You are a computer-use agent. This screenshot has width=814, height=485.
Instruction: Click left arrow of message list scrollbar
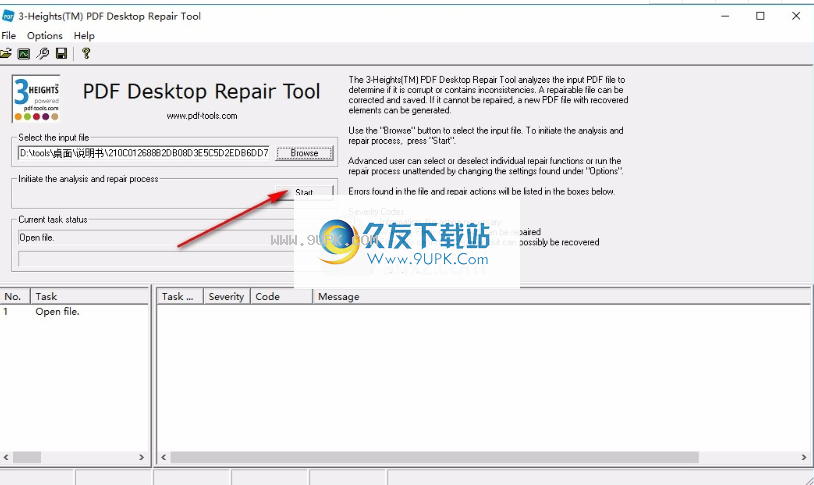point(164,457)
